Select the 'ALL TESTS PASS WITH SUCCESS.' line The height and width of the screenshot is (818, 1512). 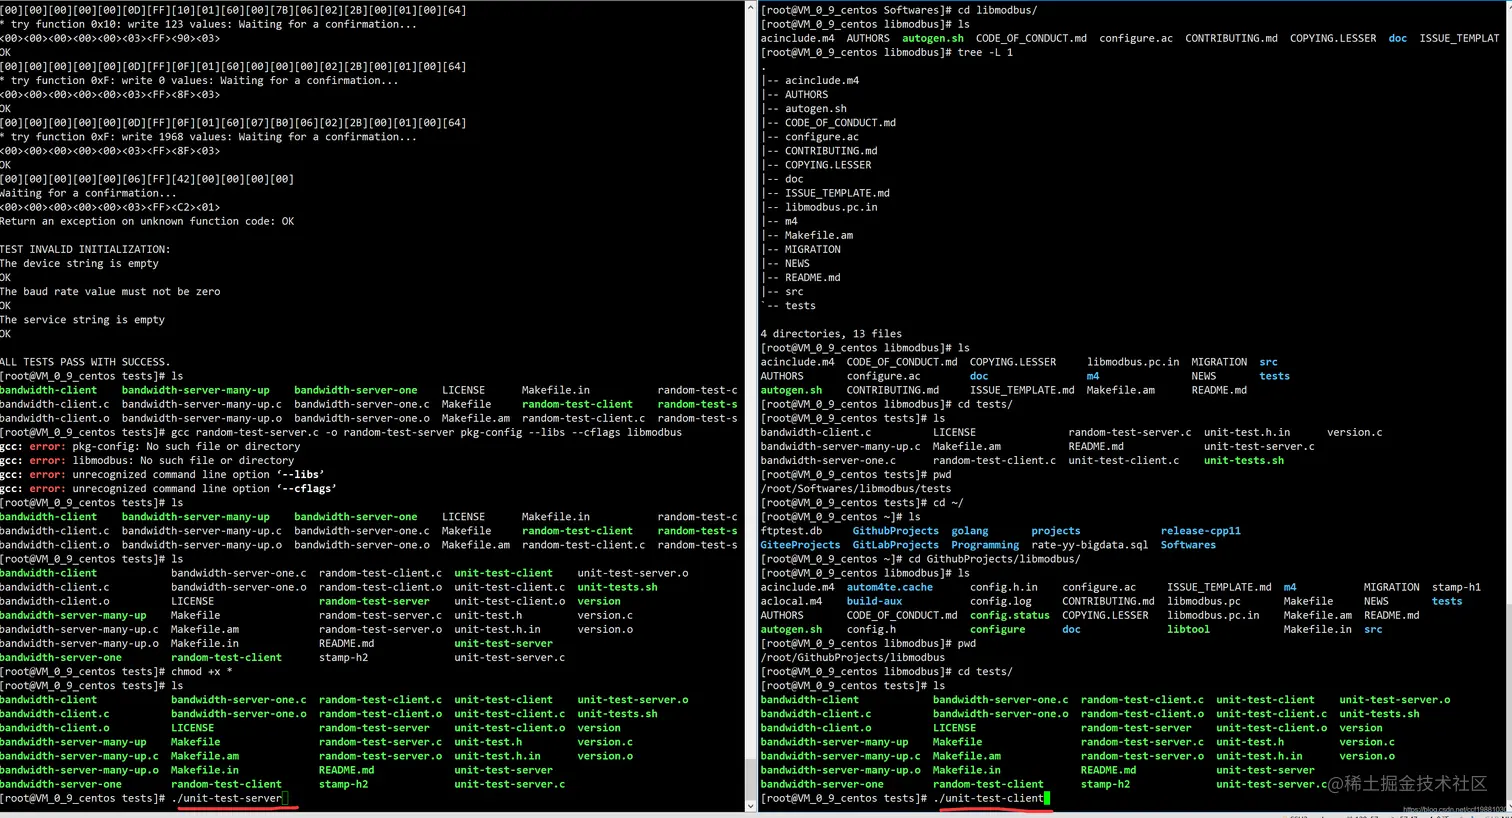tap(85, 362)
